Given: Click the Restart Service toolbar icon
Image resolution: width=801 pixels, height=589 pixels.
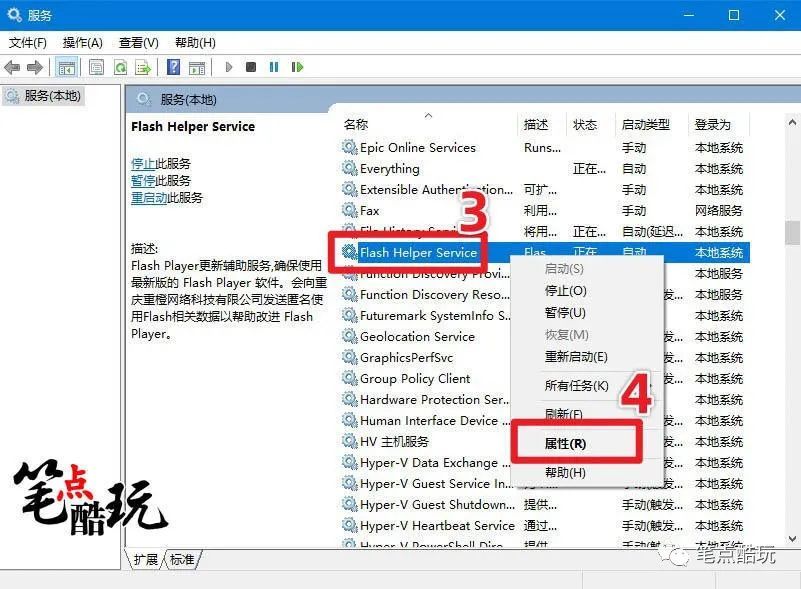Looking at the screenshot, I should pyautogui.click(x=297, y=67).
